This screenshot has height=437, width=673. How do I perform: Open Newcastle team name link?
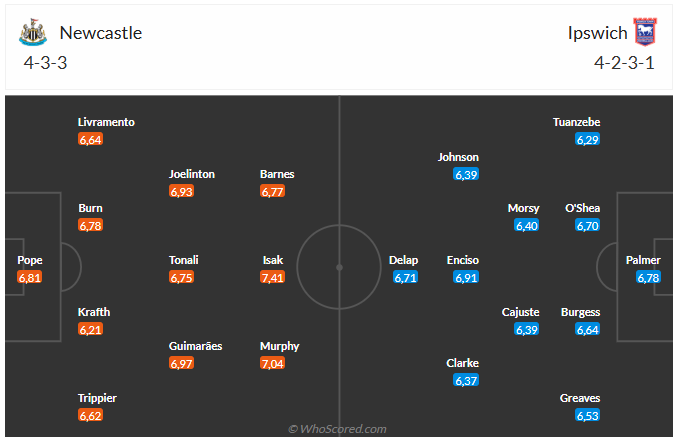[100, 33]
